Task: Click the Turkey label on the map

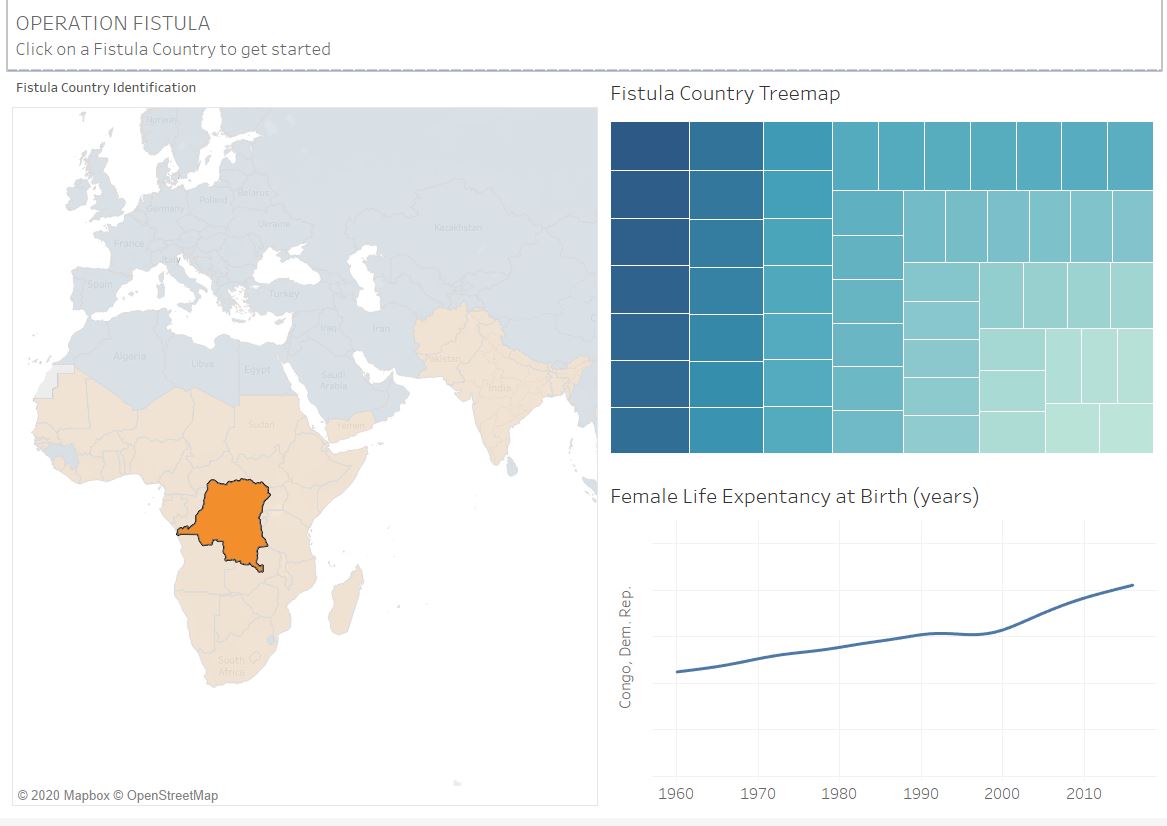Action: click(x=284, y=294)
